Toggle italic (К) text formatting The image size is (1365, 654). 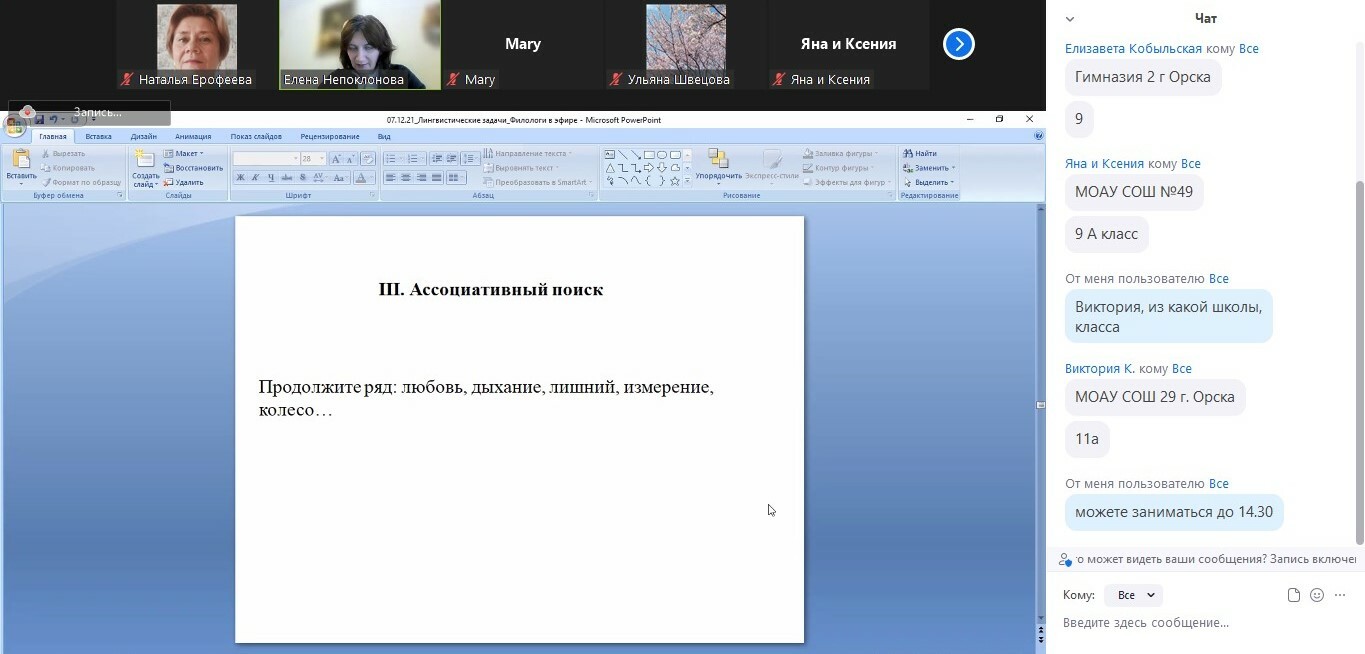click(x=255, y=178)
